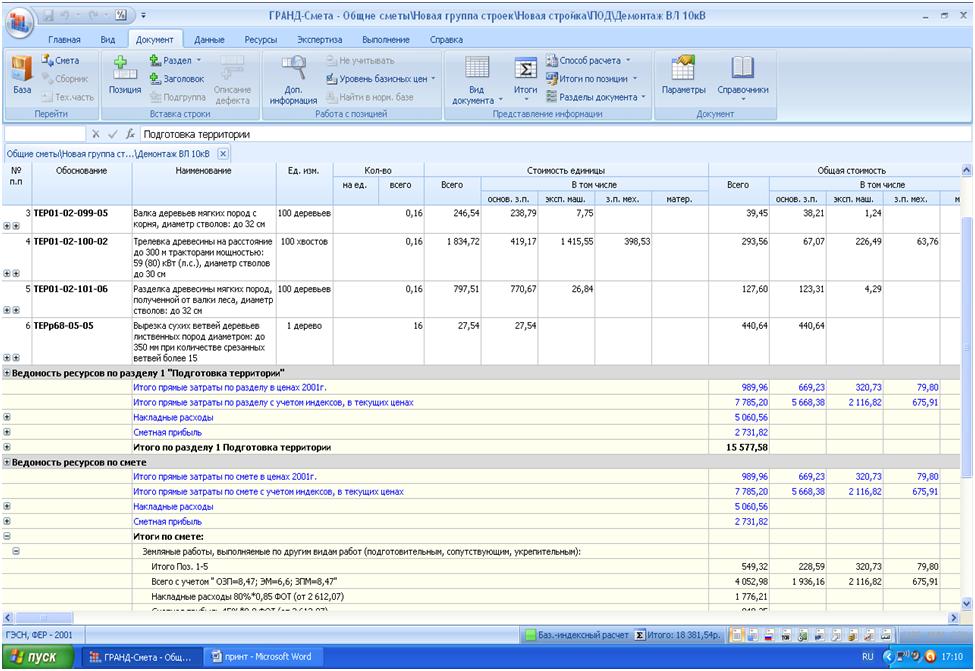The width and height of the screenshot is (975, 671).
Task: Open Доп. информация for the position
Action: (x=293, y=75)
